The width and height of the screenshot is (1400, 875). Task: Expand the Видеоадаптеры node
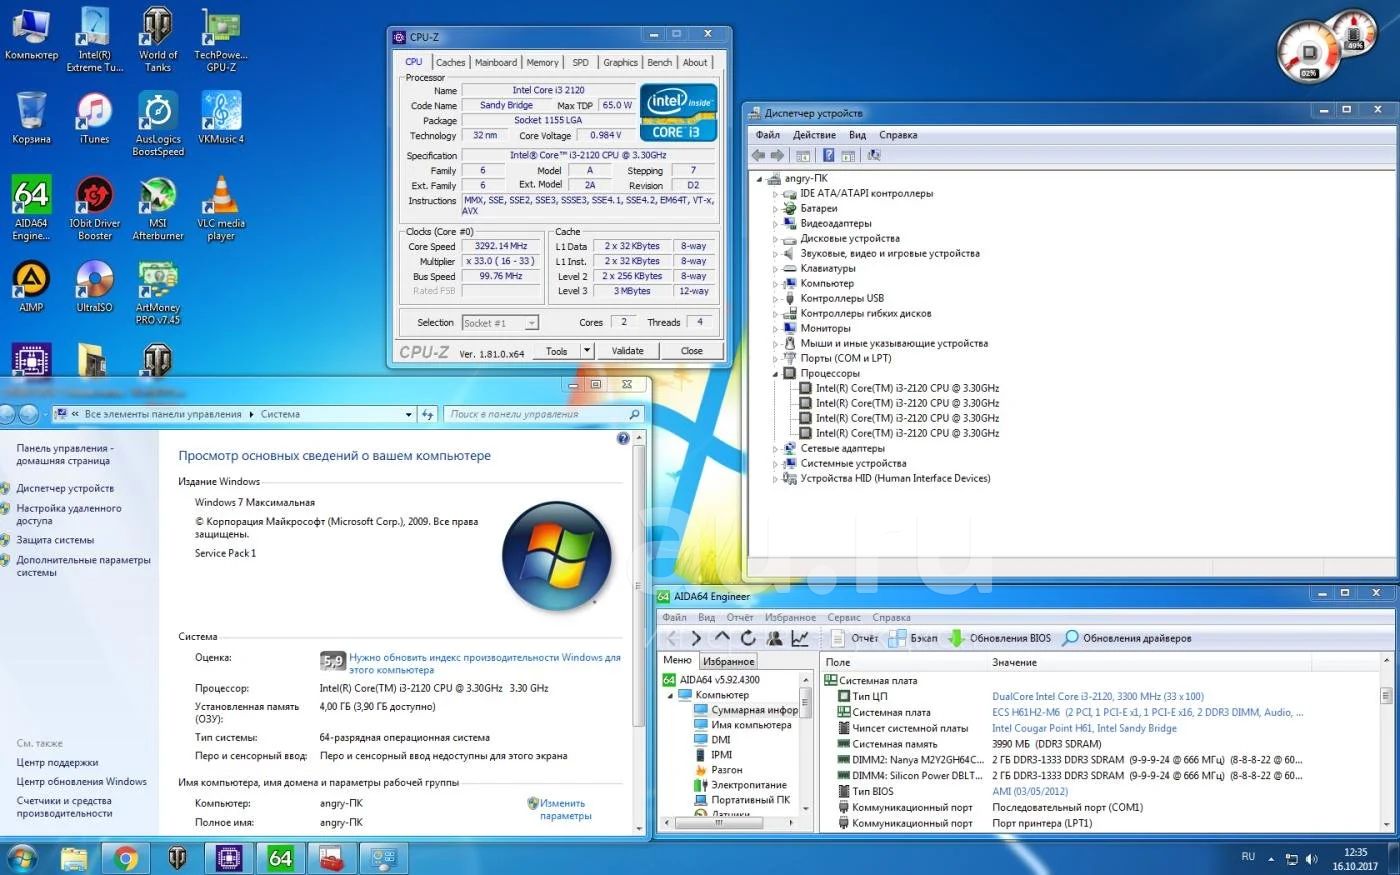(775, 224)
